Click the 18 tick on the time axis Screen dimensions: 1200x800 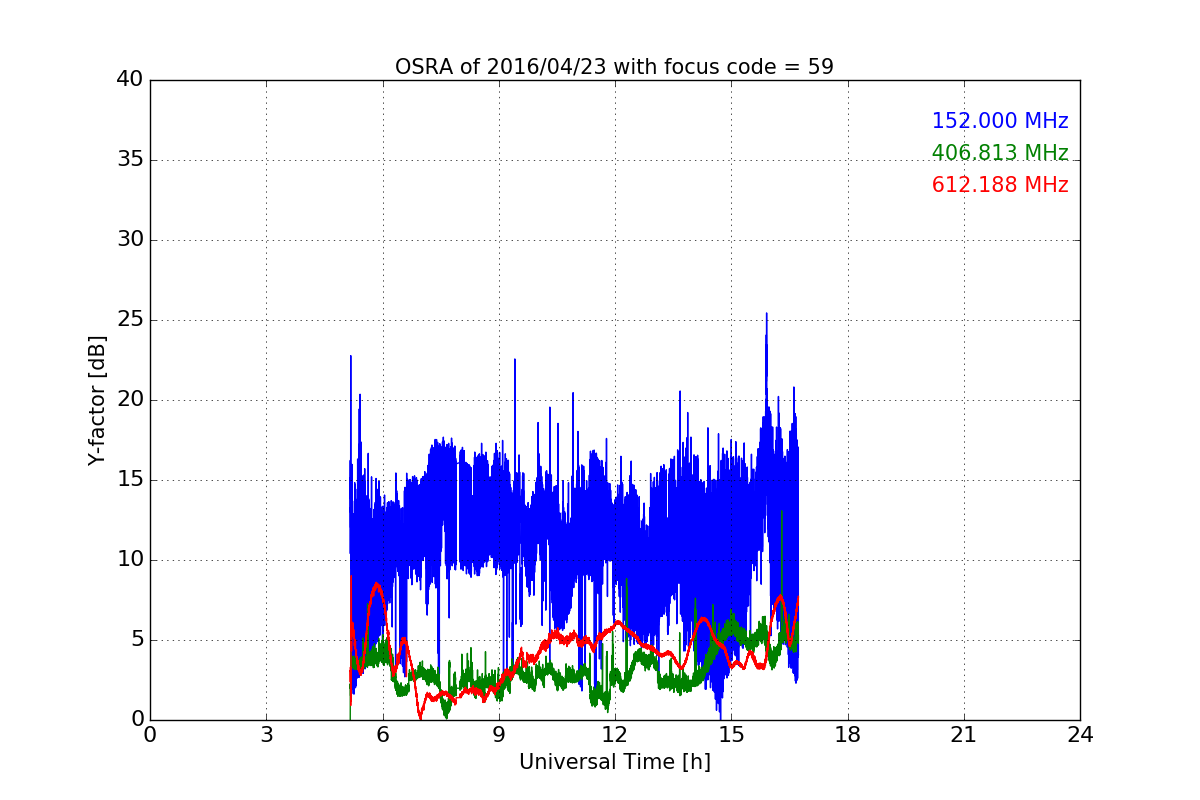[848, 735]
